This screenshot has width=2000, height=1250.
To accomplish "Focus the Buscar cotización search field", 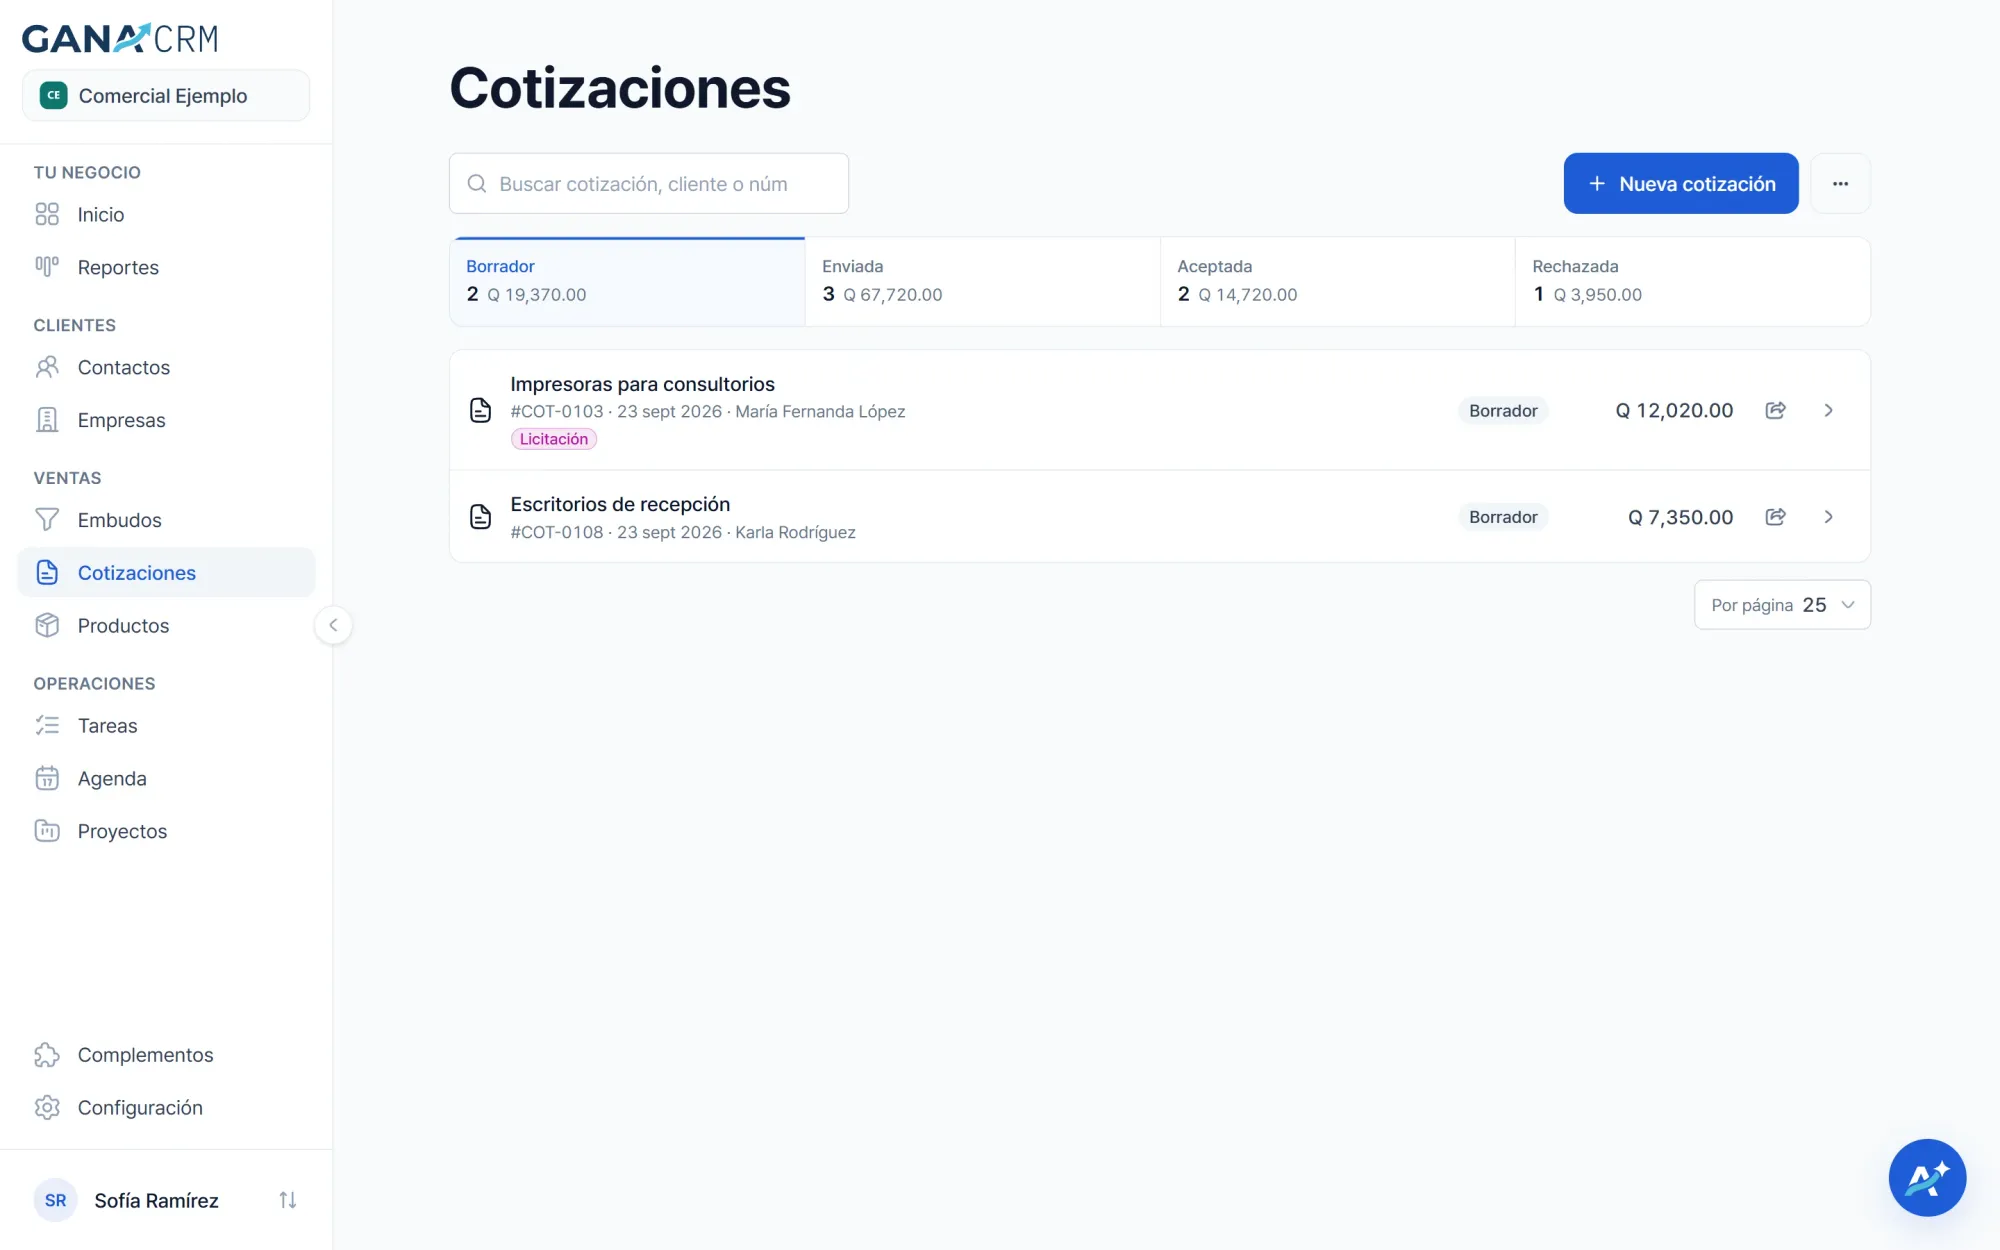I will pos(649,183).
